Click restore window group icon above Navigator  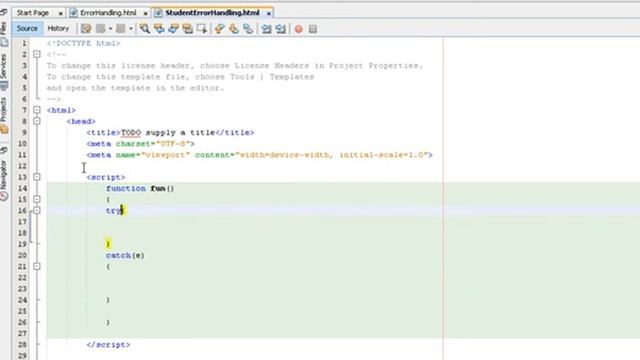point(4,151)
